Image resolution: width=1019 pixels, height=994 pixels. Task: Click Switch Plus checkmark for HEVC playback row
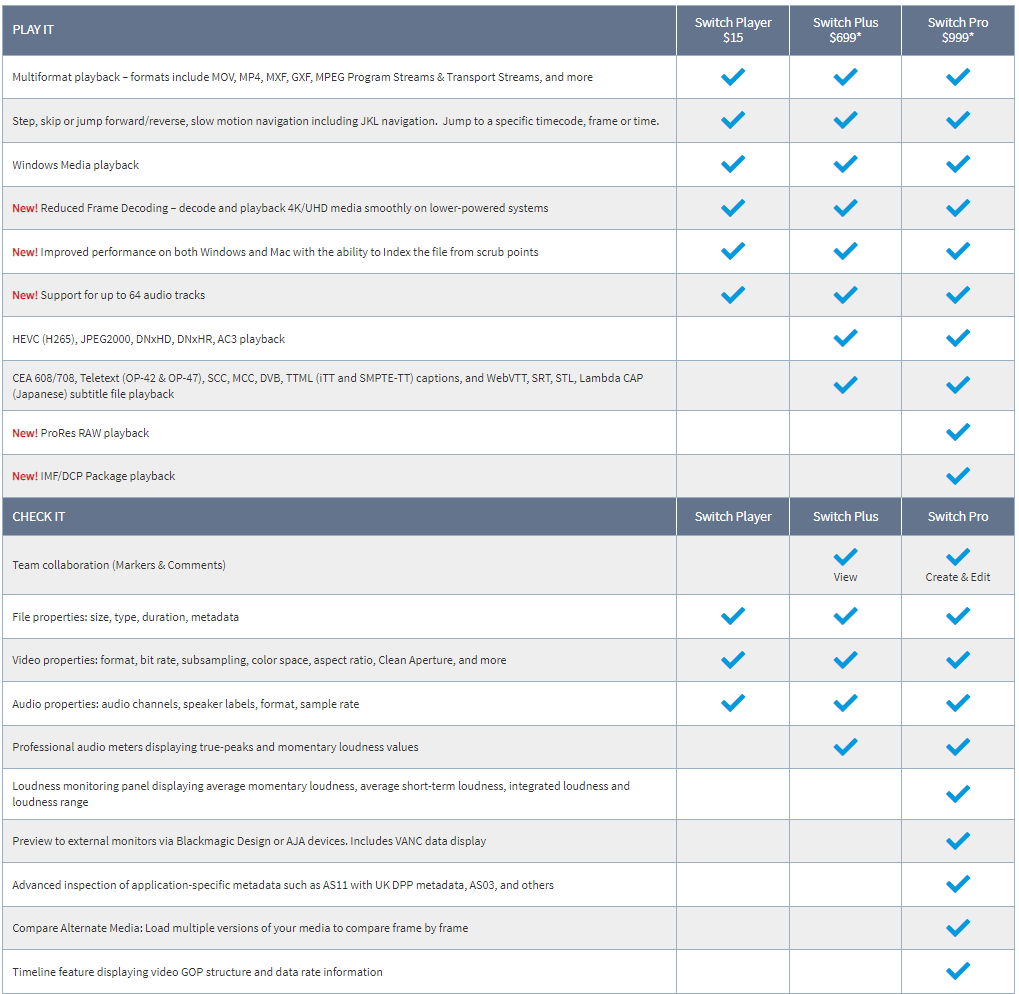coord(845,338)
